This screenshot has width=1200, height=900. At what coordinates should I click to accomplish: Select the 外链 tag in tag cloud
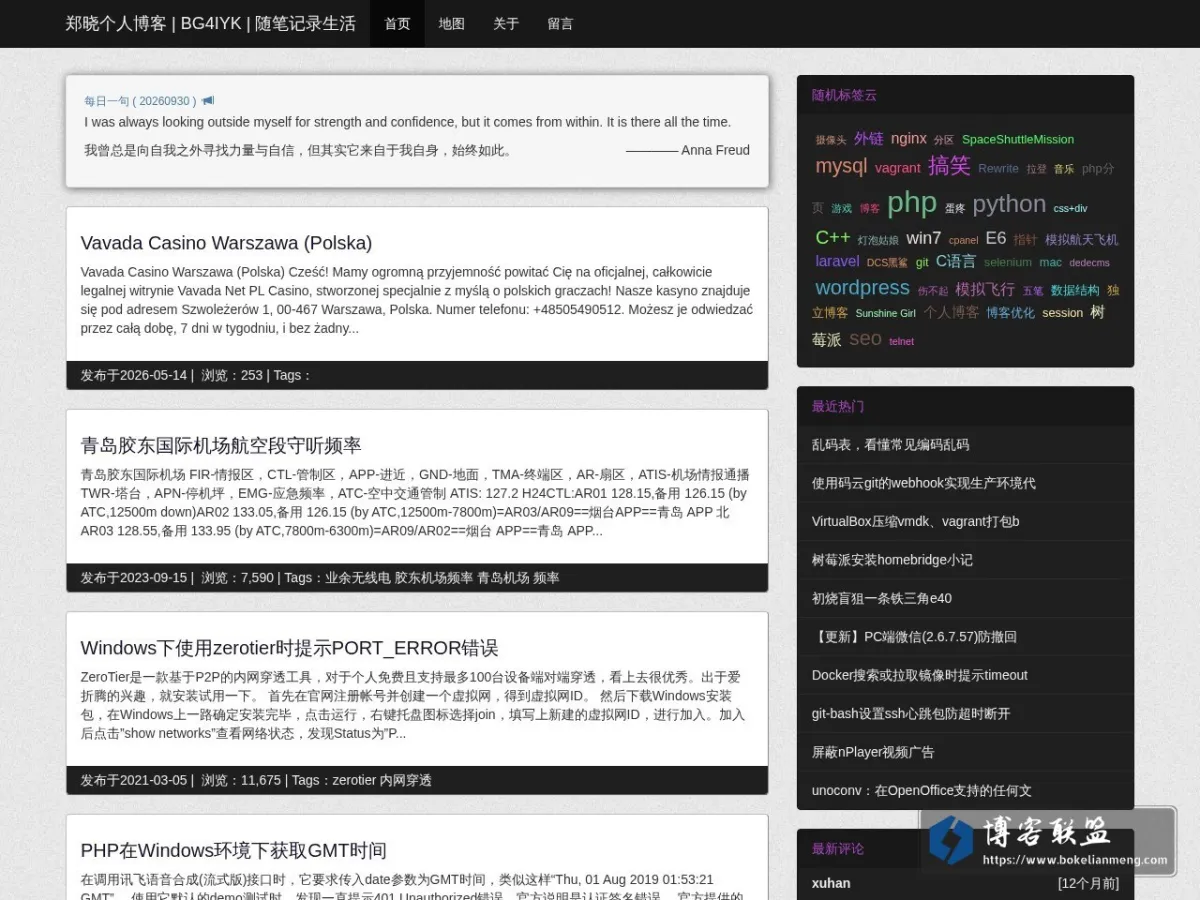(x=868, y=138)
